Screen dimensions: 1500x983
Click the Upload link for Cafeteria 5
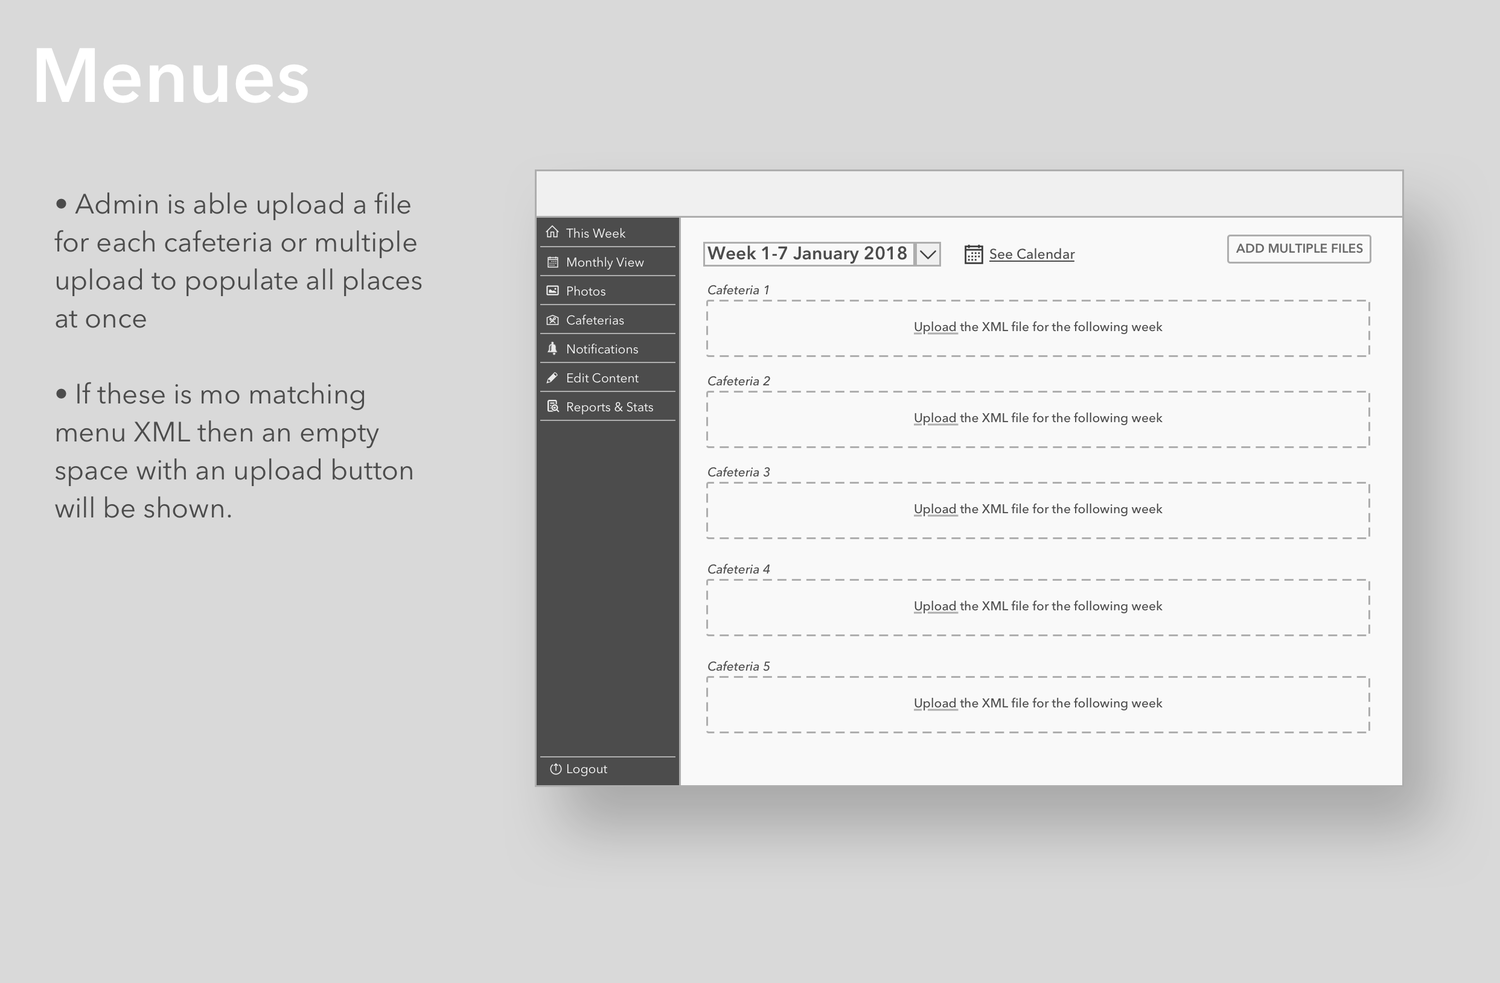point(935,703)
